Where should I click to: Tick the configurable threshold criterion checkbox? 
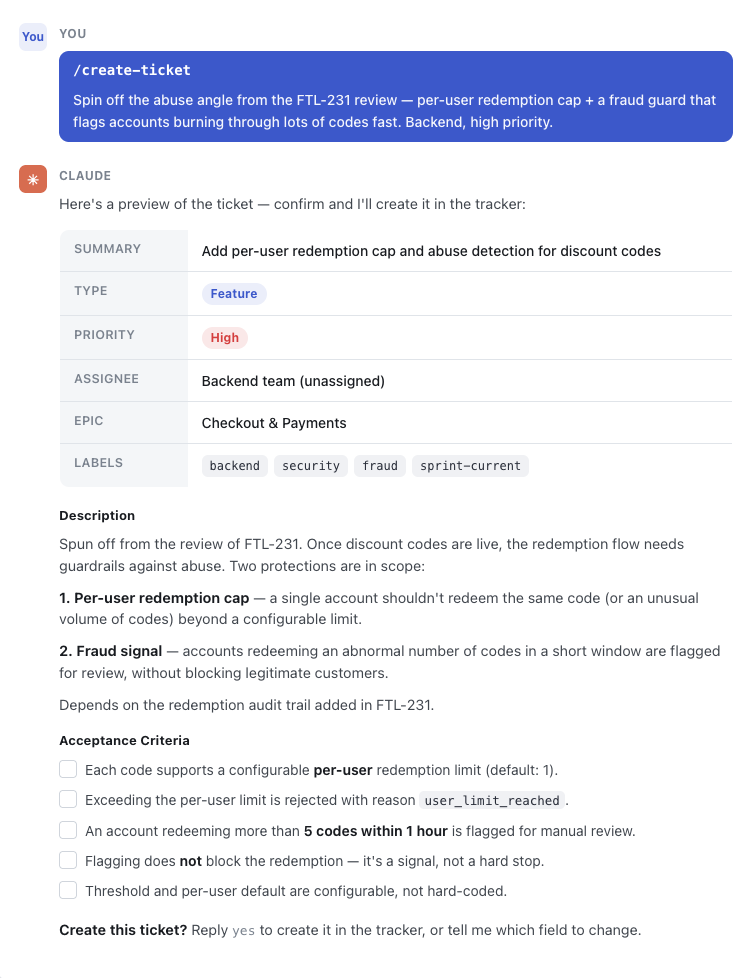(x=68, y=890)
